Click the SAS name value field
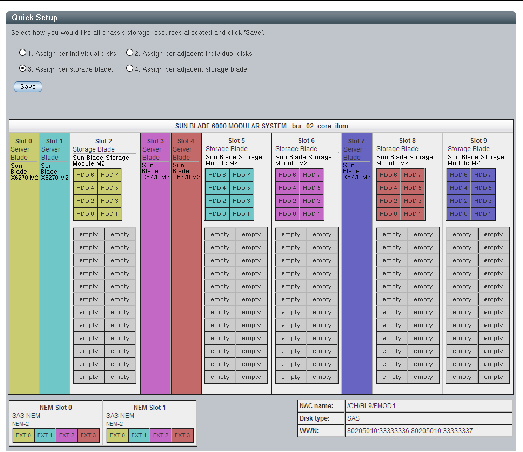This screenshot has width=523, height=452. tap(429, 406)
